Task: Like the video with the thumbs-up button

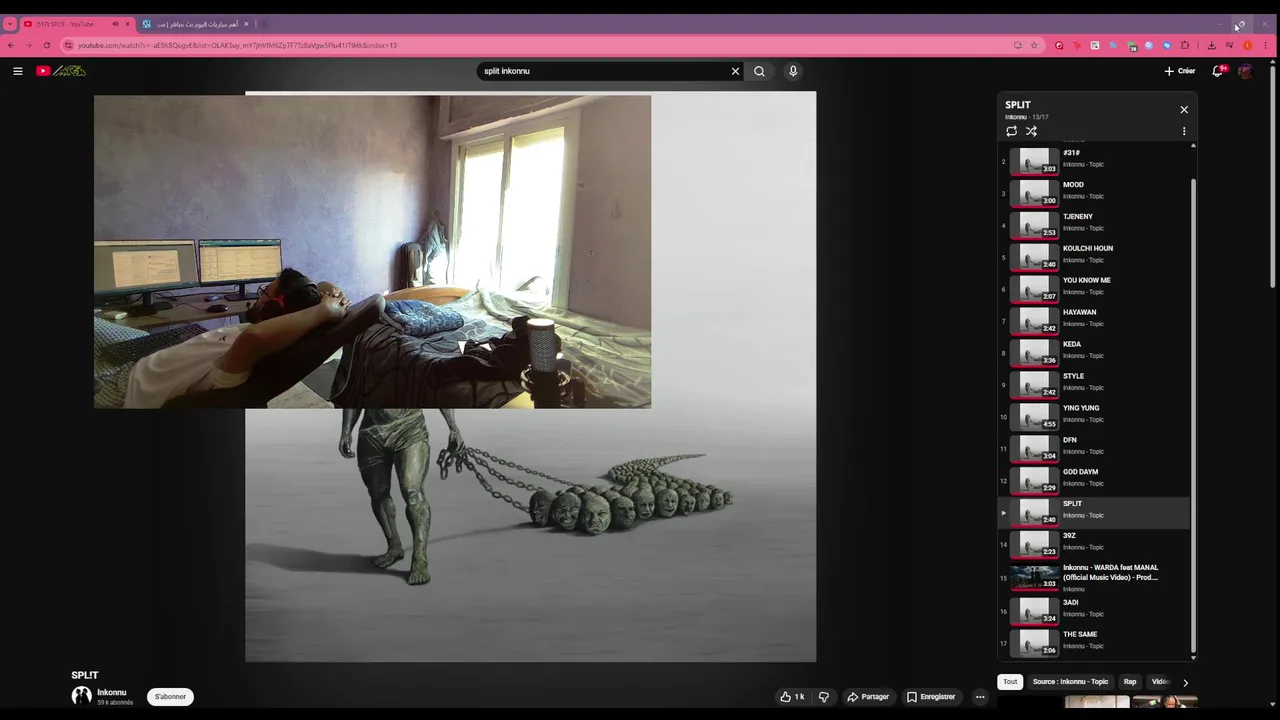Action: coord(793,697)
